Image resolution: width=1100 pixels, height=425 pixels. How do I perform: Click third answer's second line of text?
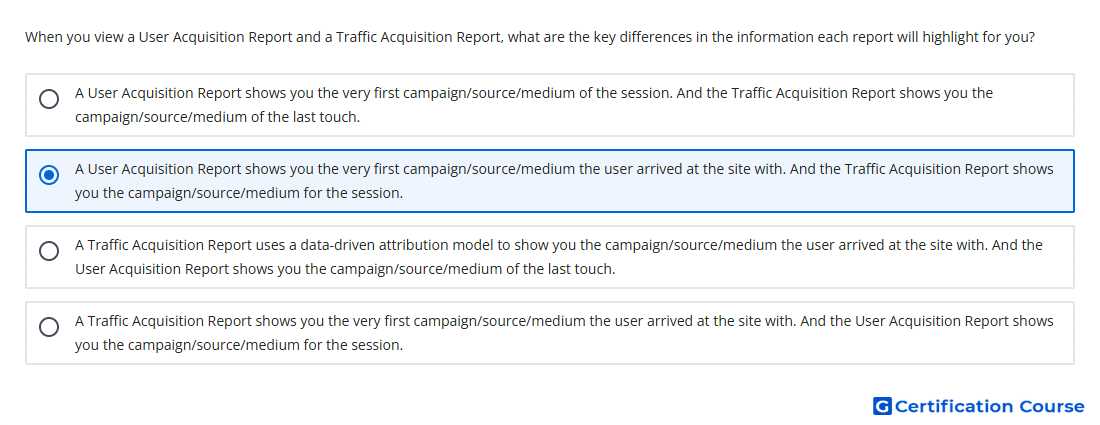345,269
